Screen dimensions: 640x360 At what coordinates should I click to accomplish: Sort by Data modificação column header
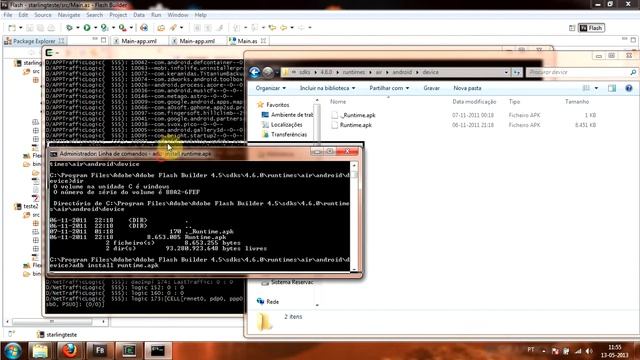point(474,102)
